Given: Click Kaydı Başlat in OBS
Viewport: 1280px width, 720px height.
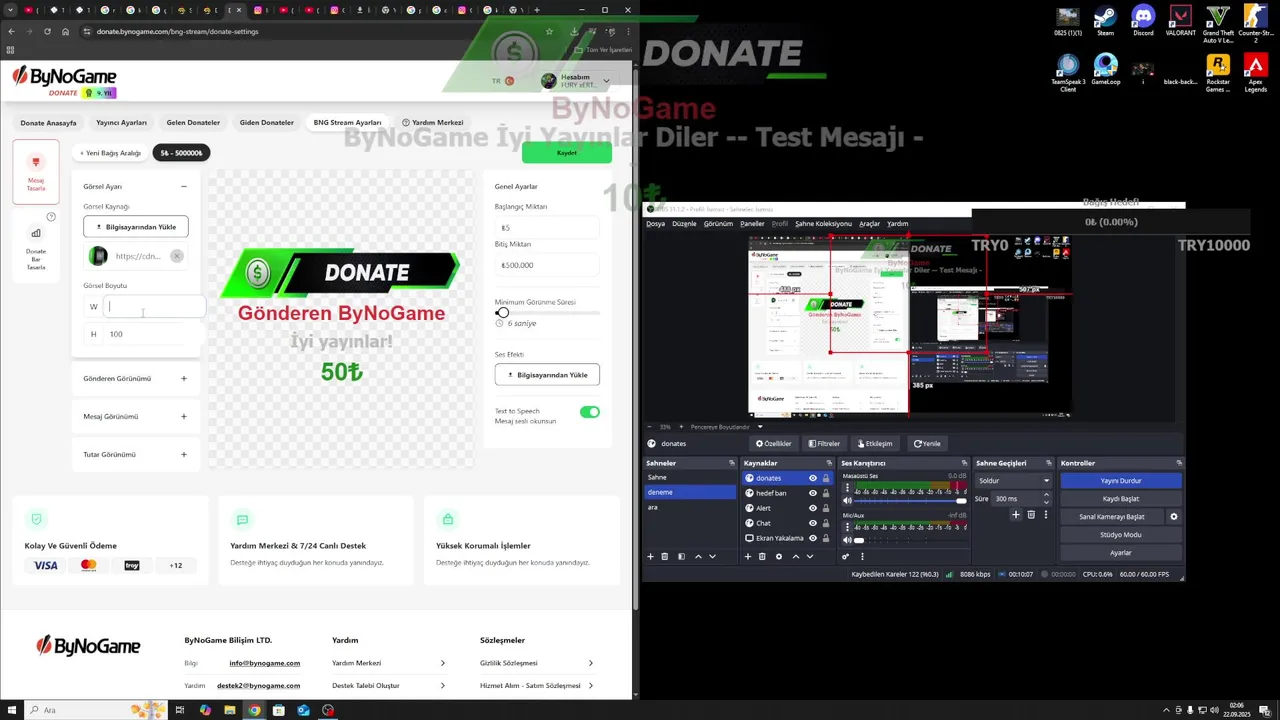Looking at the screenshot, I should [x=1121, y=499].
